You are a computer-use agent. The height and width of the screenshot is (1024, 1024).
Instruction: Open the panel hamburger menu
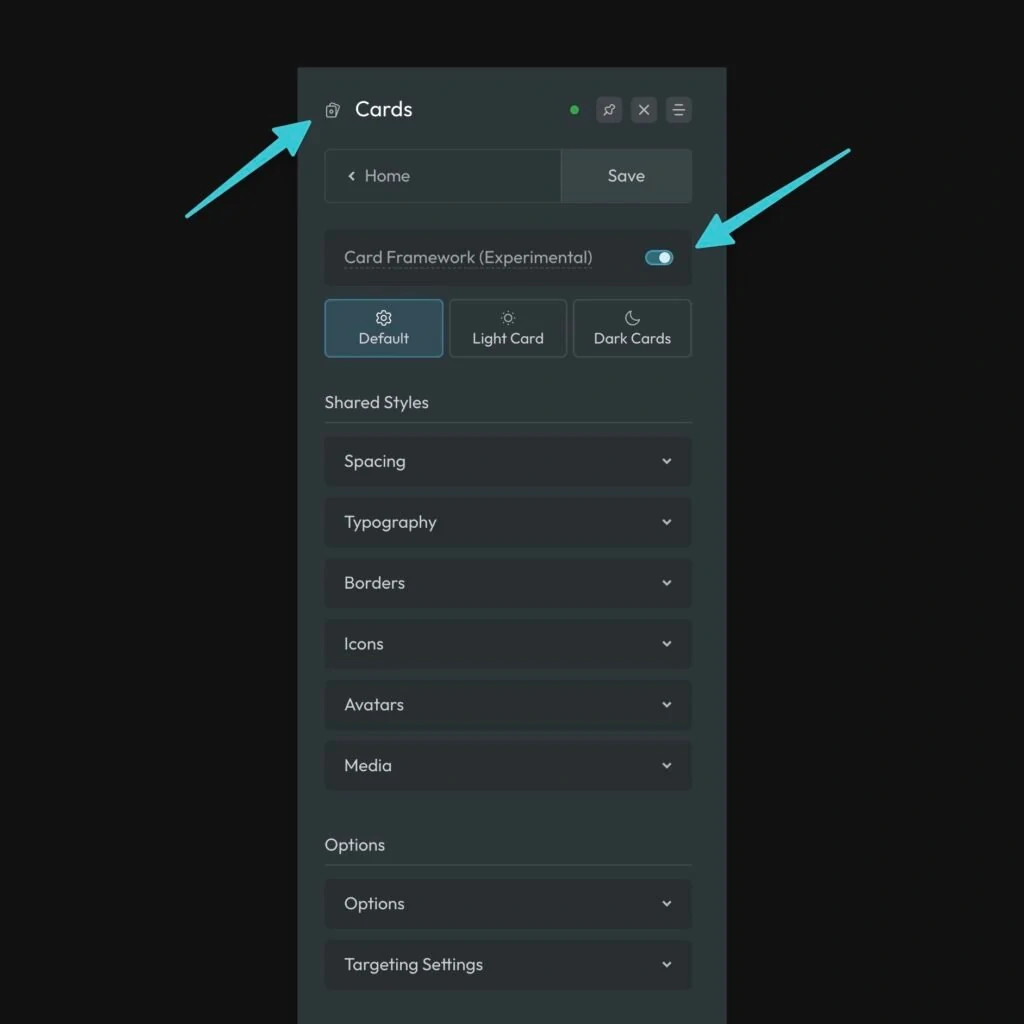679,110
